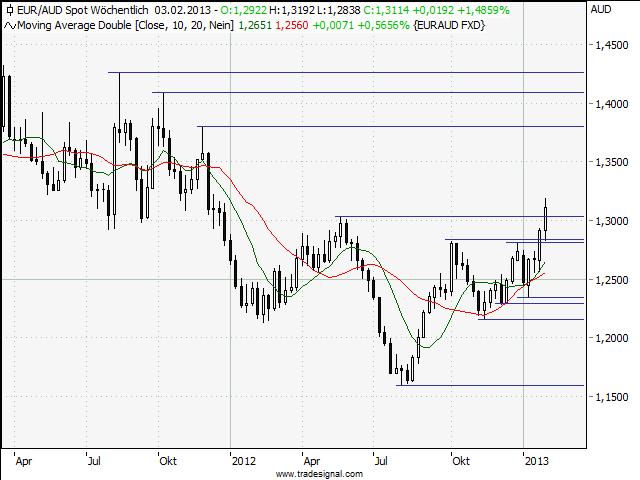Click the moving average wave icon
Image resolution: width=640 pixels, height=480 pixels.
(10, 26)
